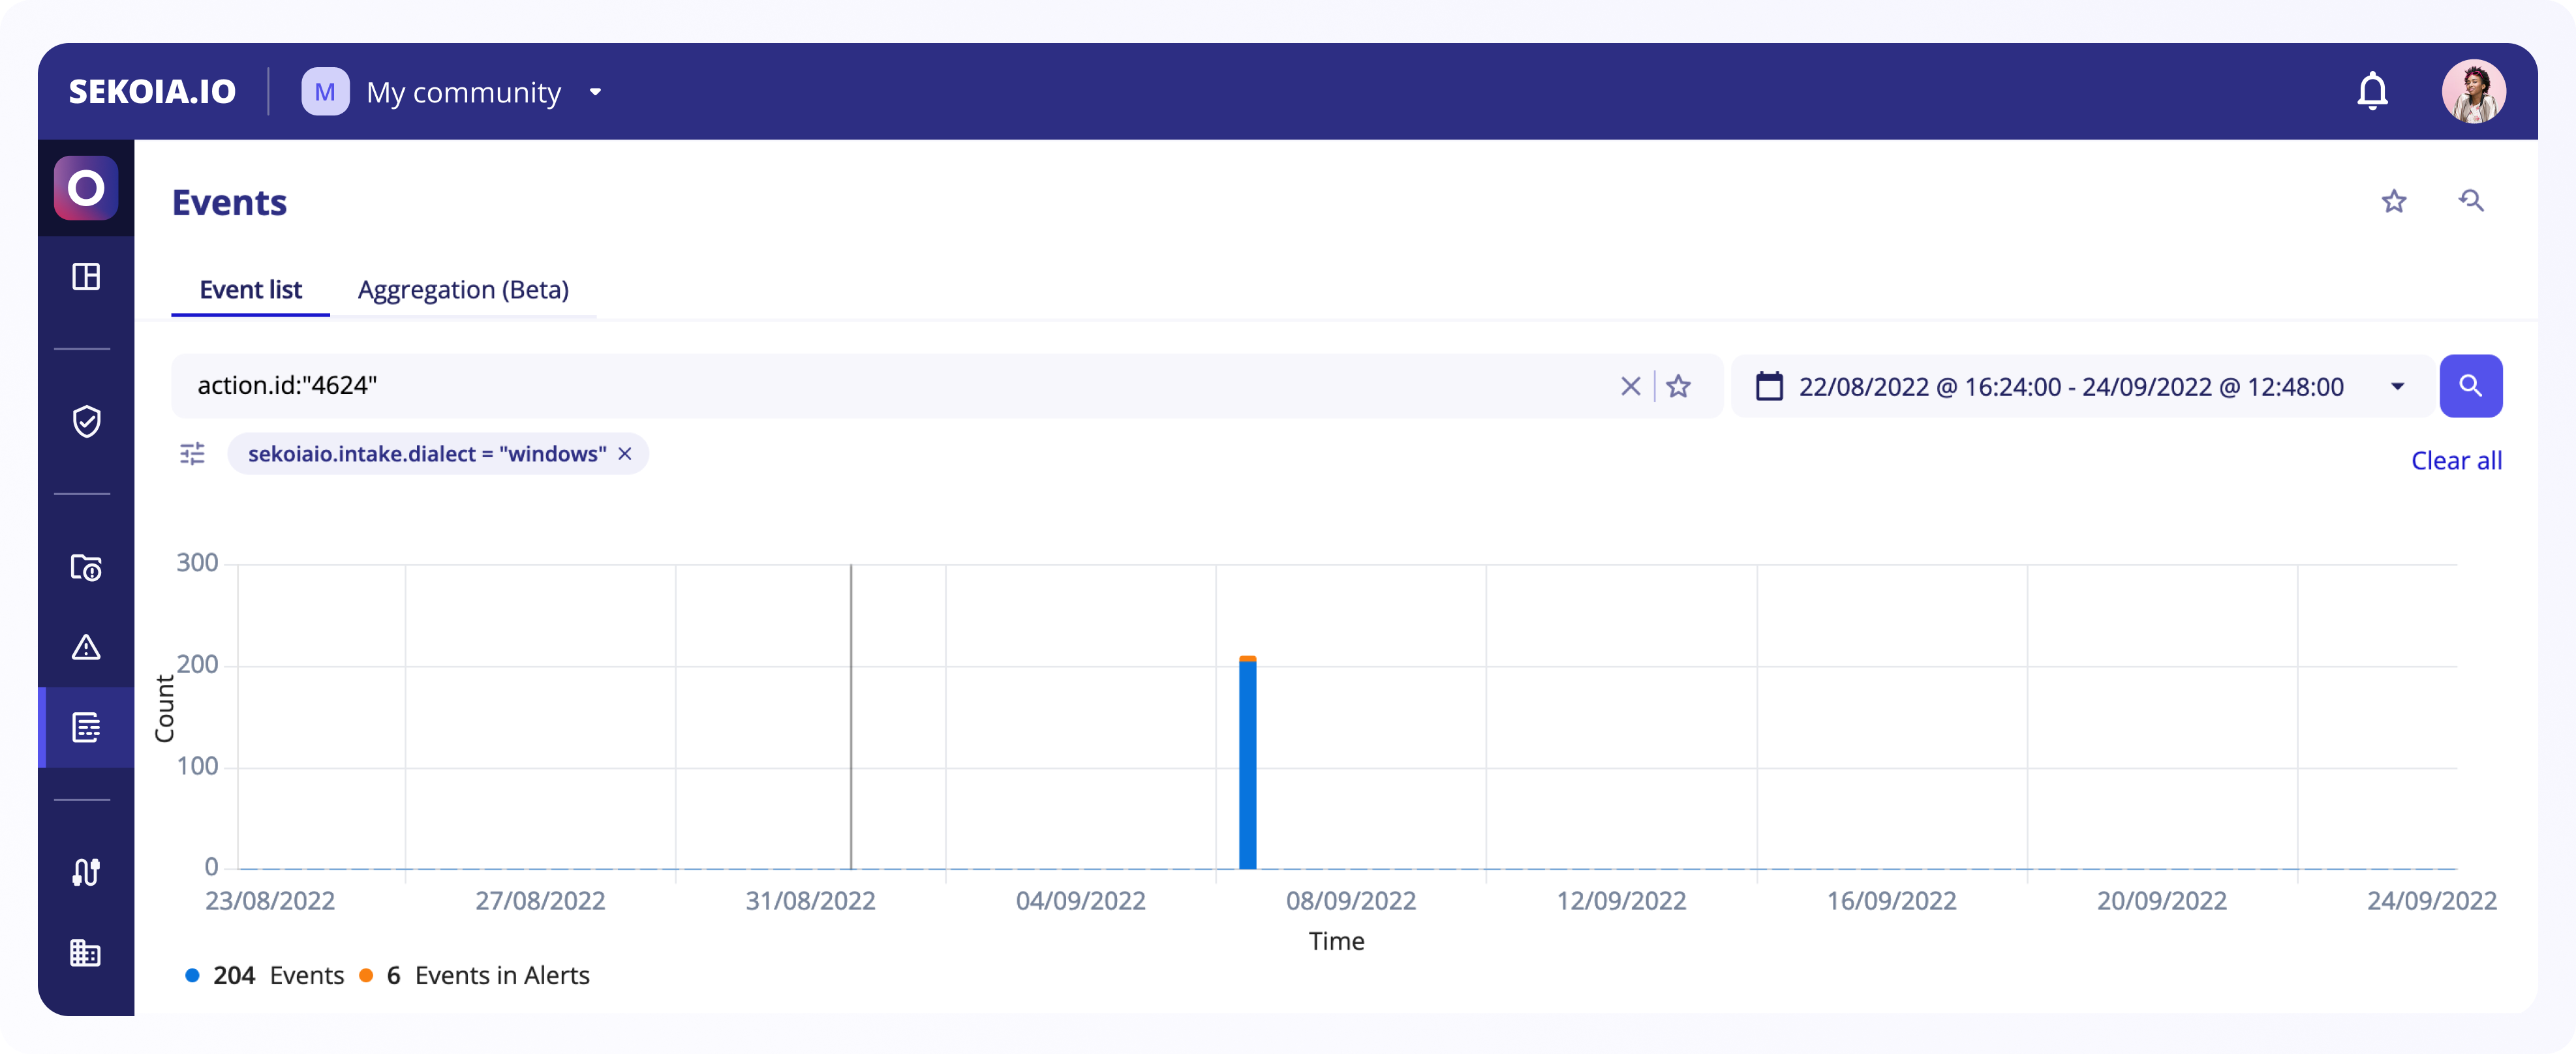Select the Shield/Security sidebar icon
Screen dimensions: 2576x1054
(85, 422)
